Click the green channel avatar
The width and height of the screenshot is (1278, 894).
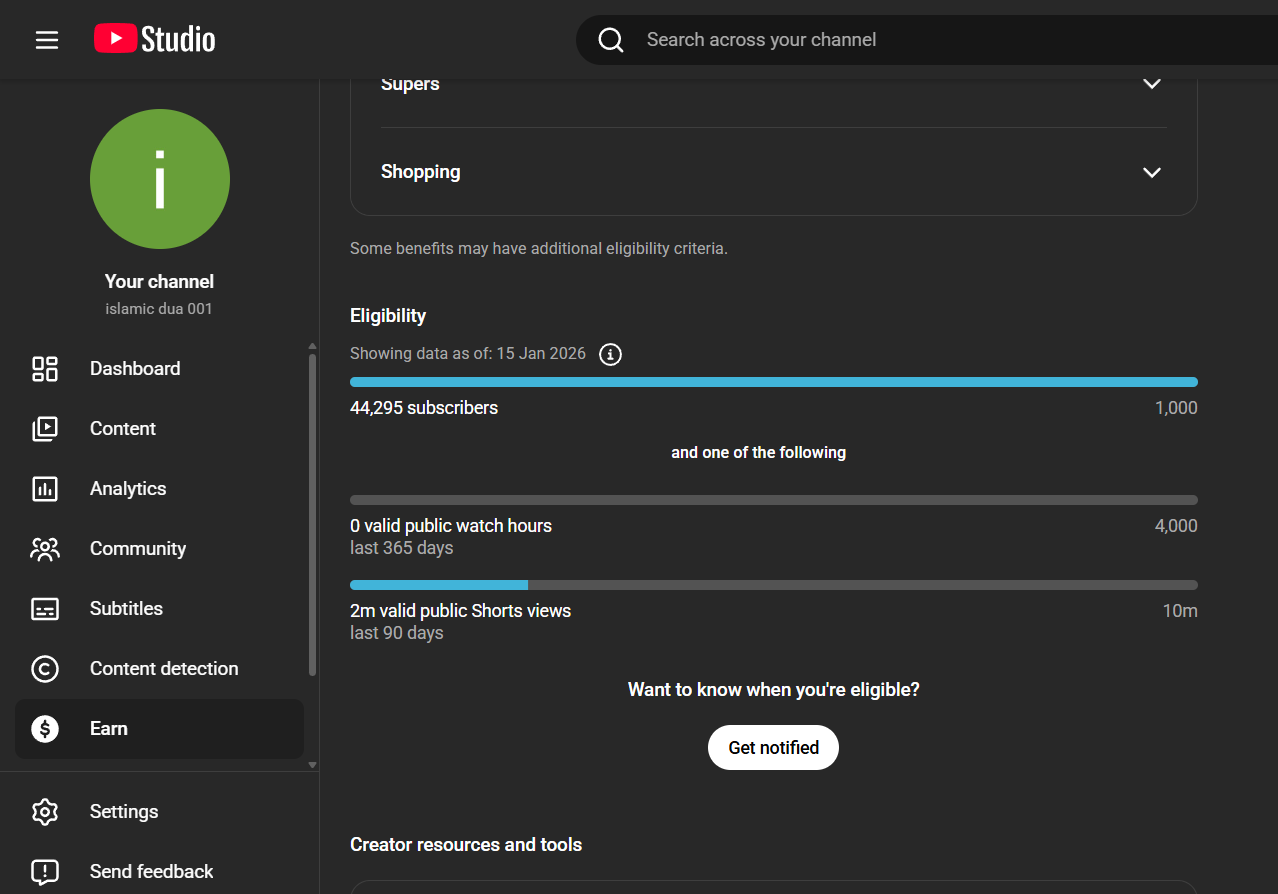pyautogui.click(x=160, y=179)
